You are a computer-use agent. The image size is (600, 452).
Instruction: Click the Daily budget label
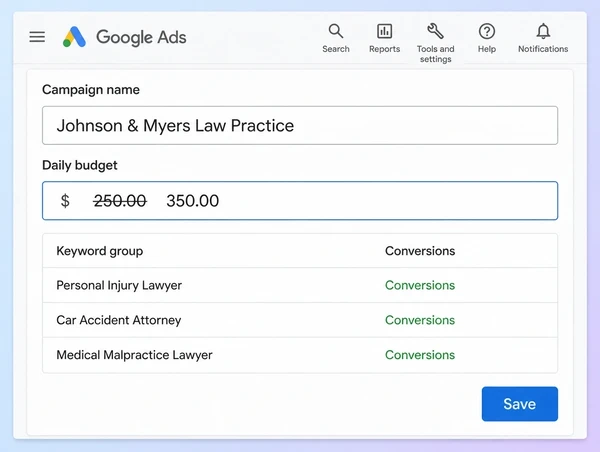coord(80,165)
